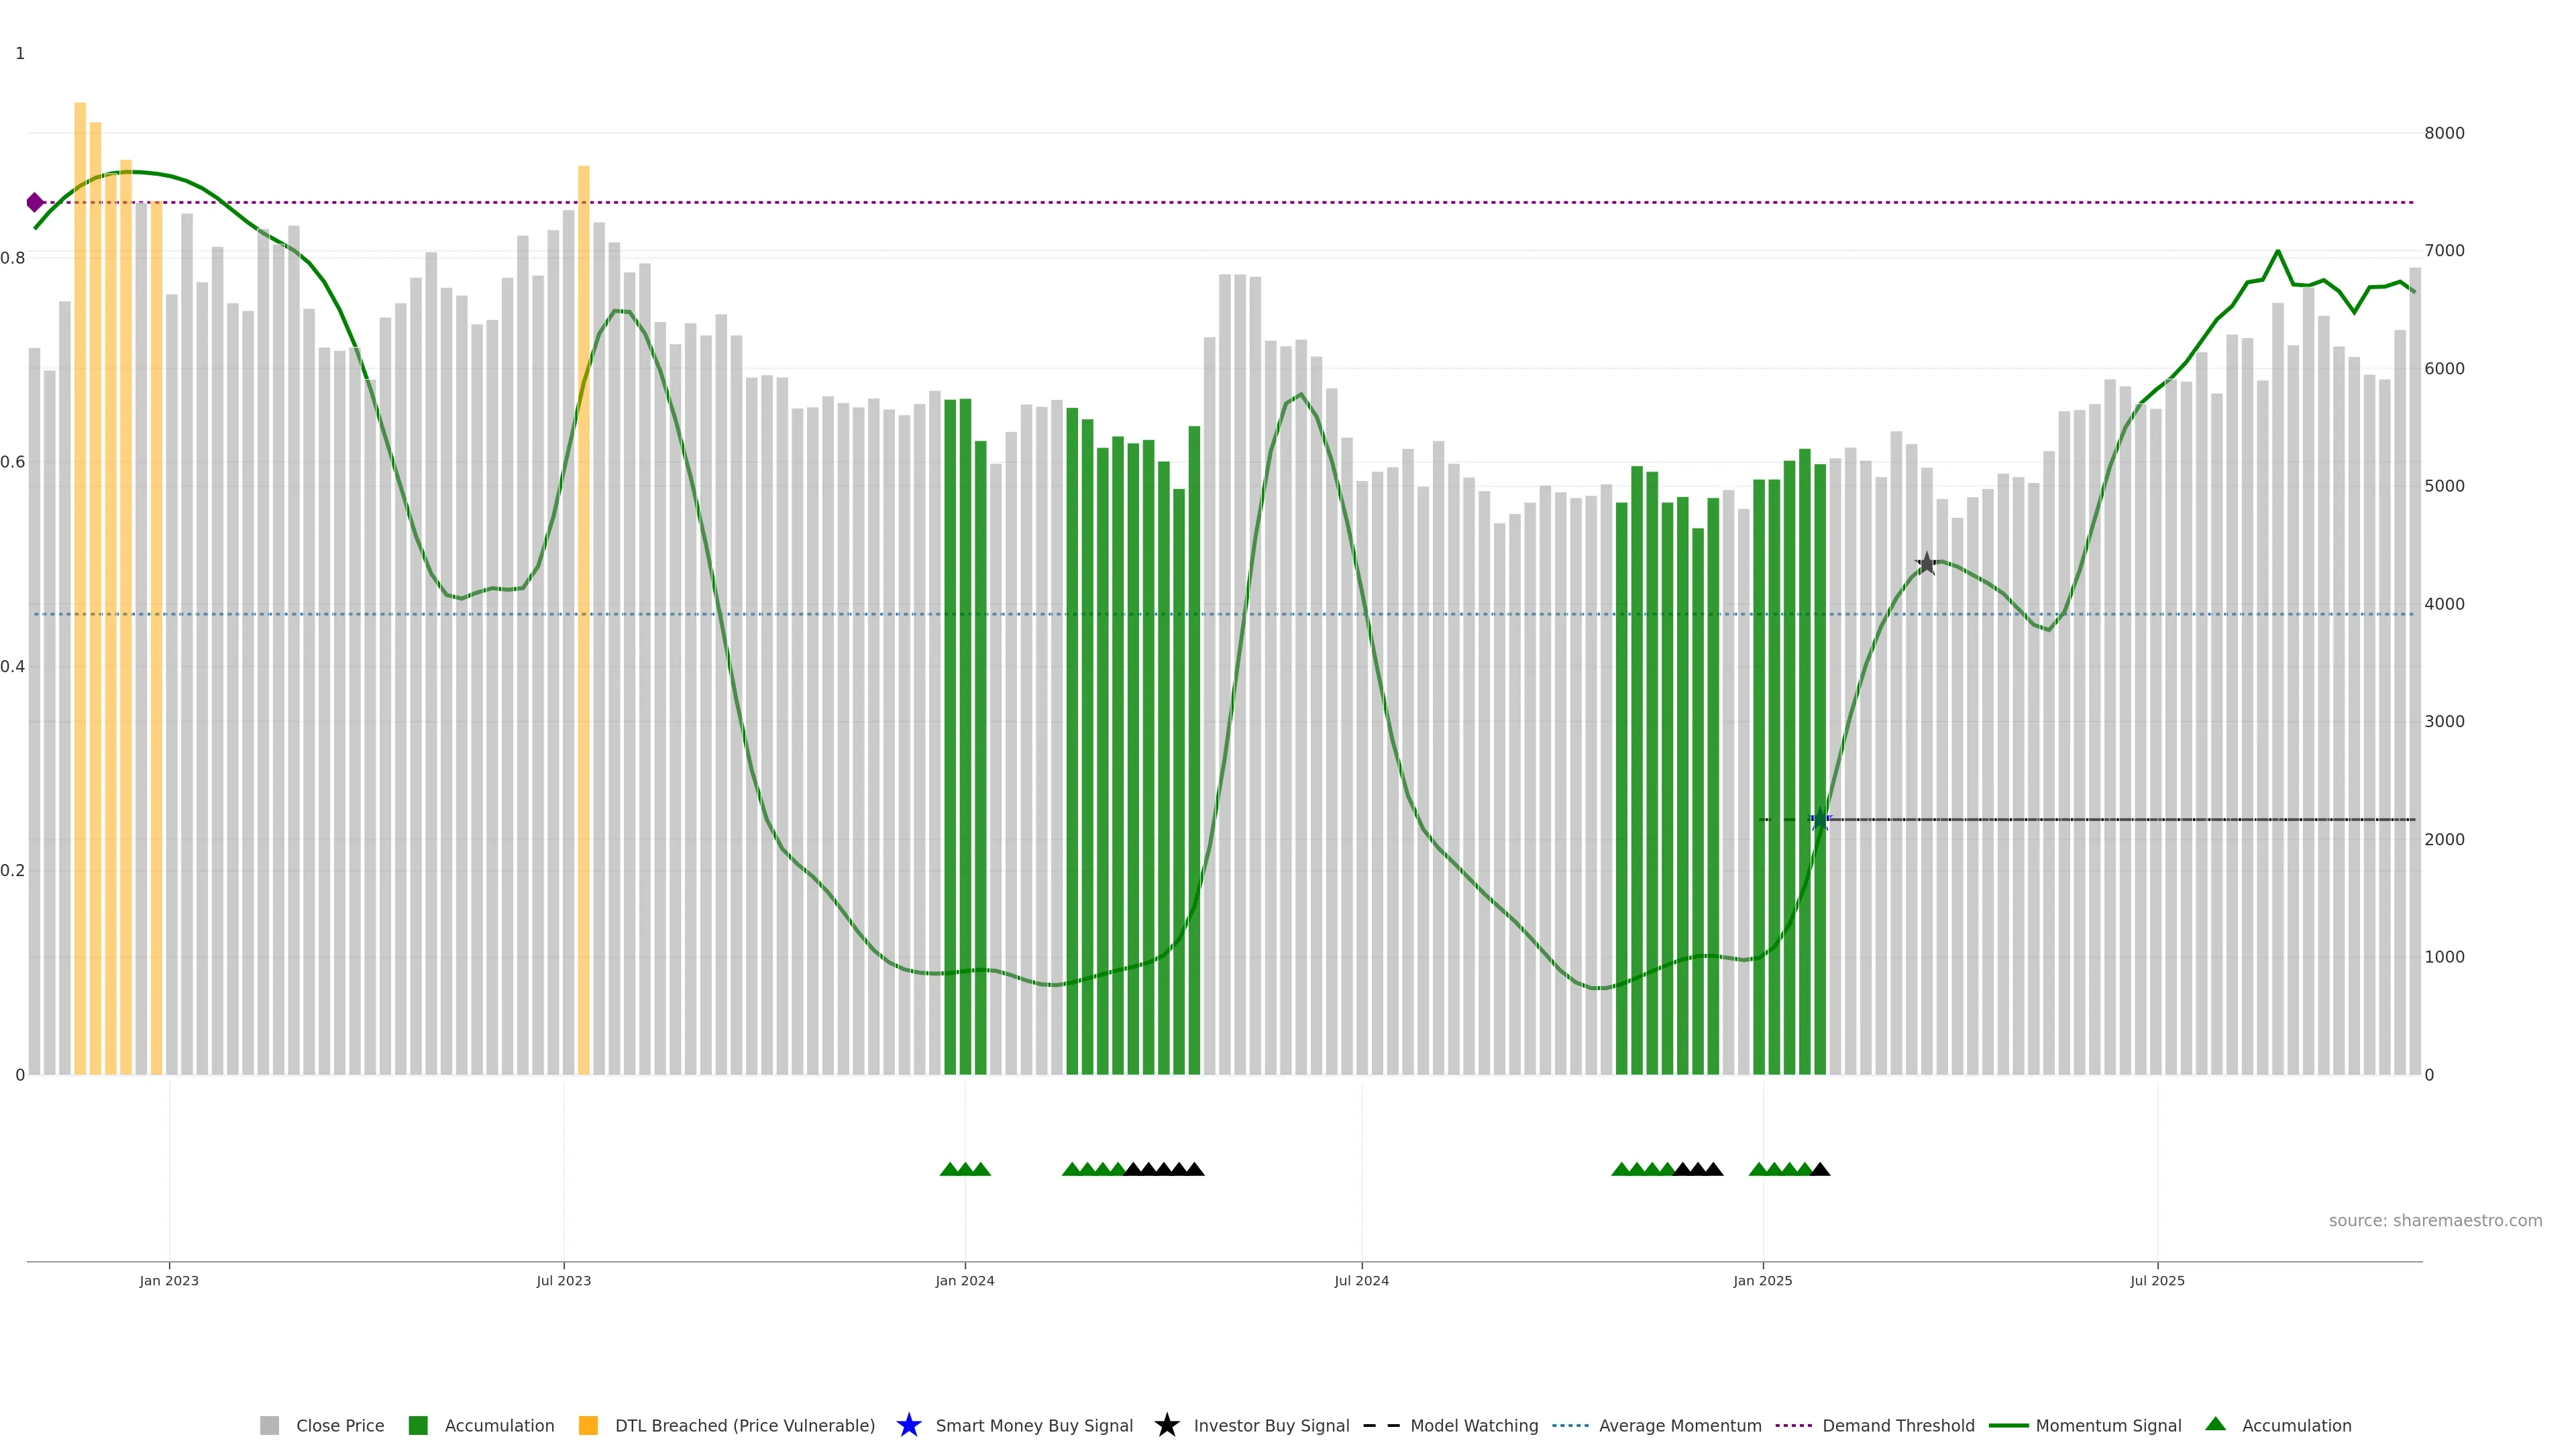Click the green triangle Accumulation legend icon
This screenshot has height=1449, width=2576.
point(2215,1424)
